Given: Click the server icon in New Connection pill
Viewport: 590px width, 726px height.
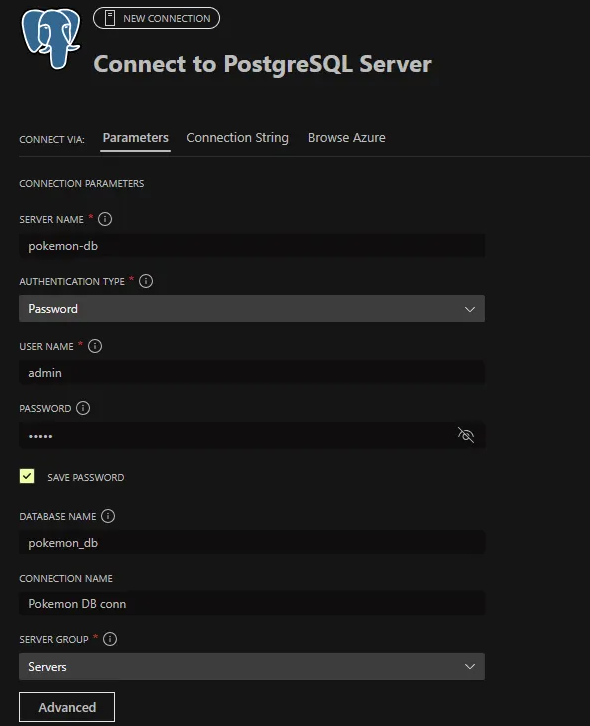Looking at the screenshot, I should click(110, 18).
